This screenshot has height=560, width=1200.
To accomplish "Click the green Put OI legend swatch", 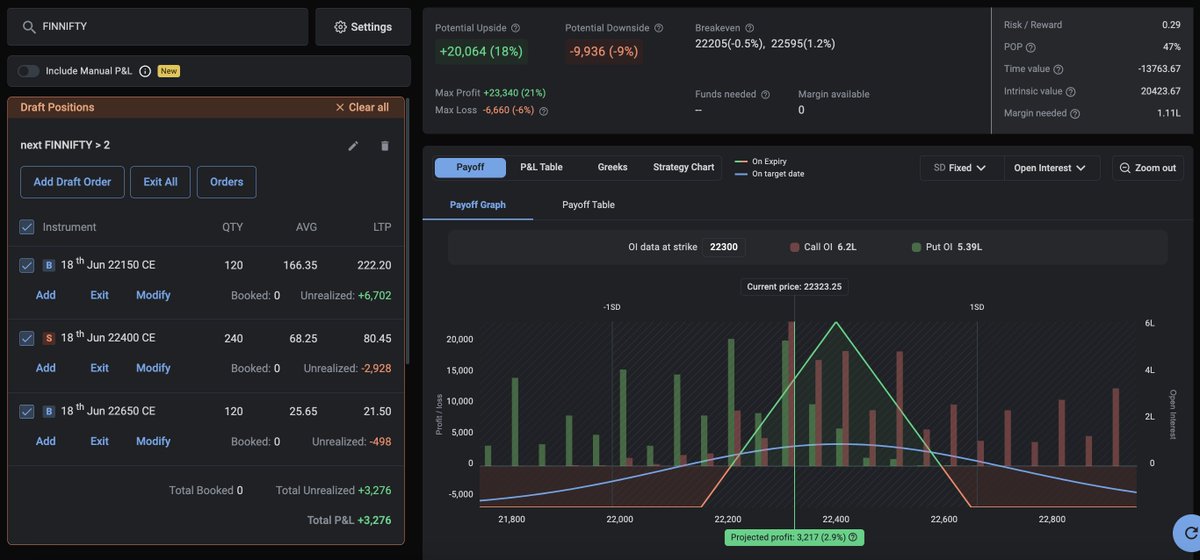I will click(x=917, y=247).
